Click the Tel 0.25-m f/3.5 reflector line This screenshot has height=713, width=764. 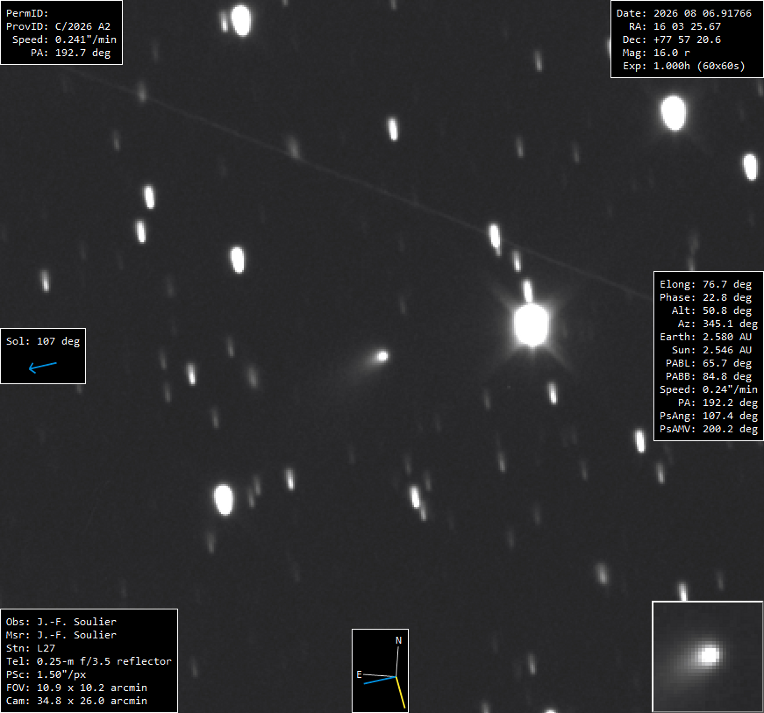[x=89, y=661]
